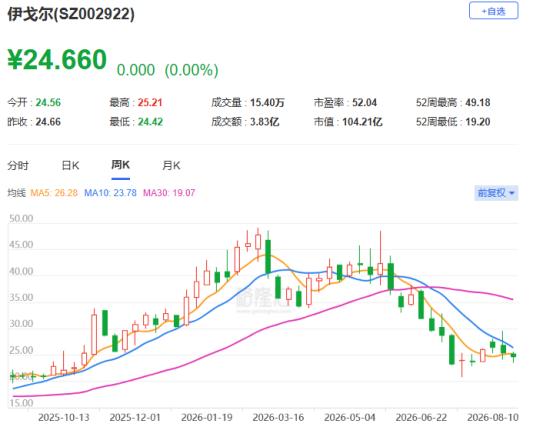Click the MA30 19.07 indicator label

coord(169,193)
